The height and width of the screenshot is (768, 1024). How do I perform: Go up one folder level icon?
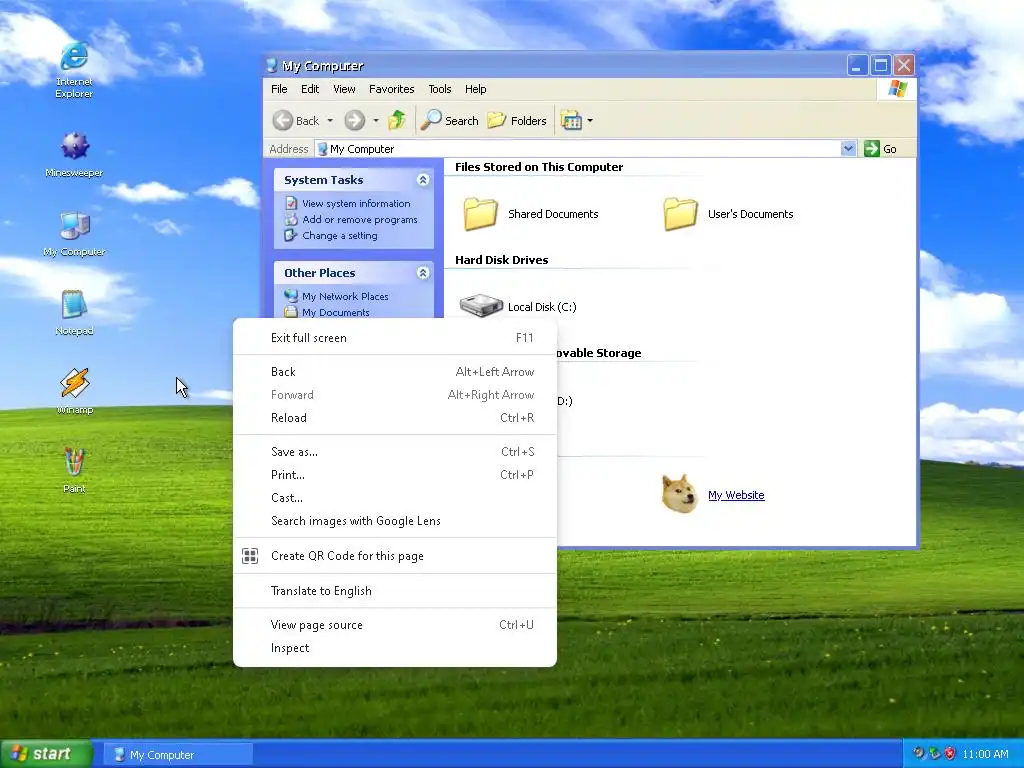coord(396,120)
